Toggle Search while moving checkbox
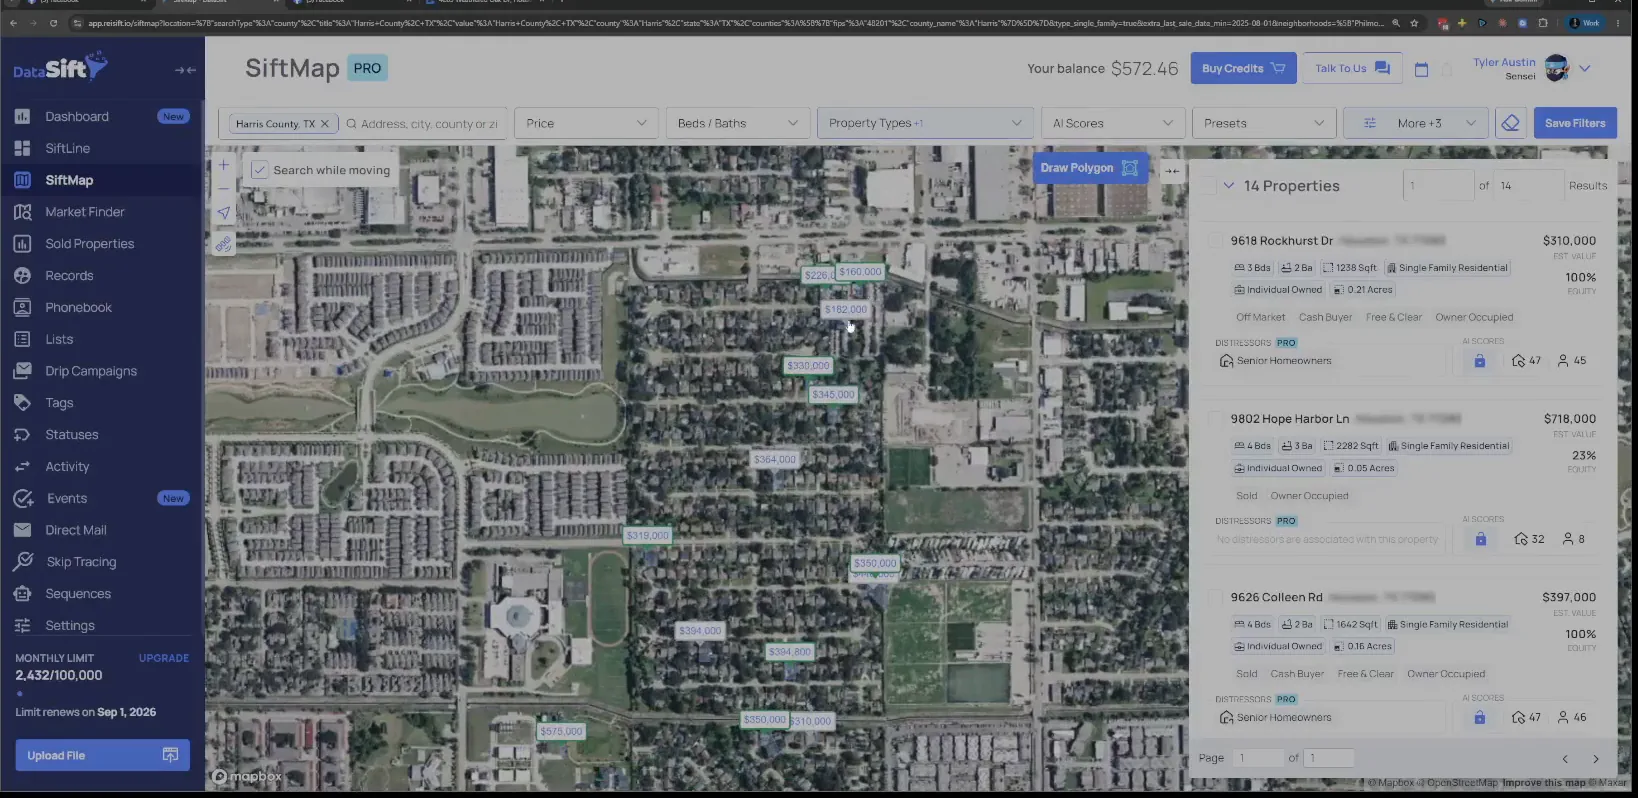Image resolution: width=1638 pixels, height=798 pixels. coord(259,170)
